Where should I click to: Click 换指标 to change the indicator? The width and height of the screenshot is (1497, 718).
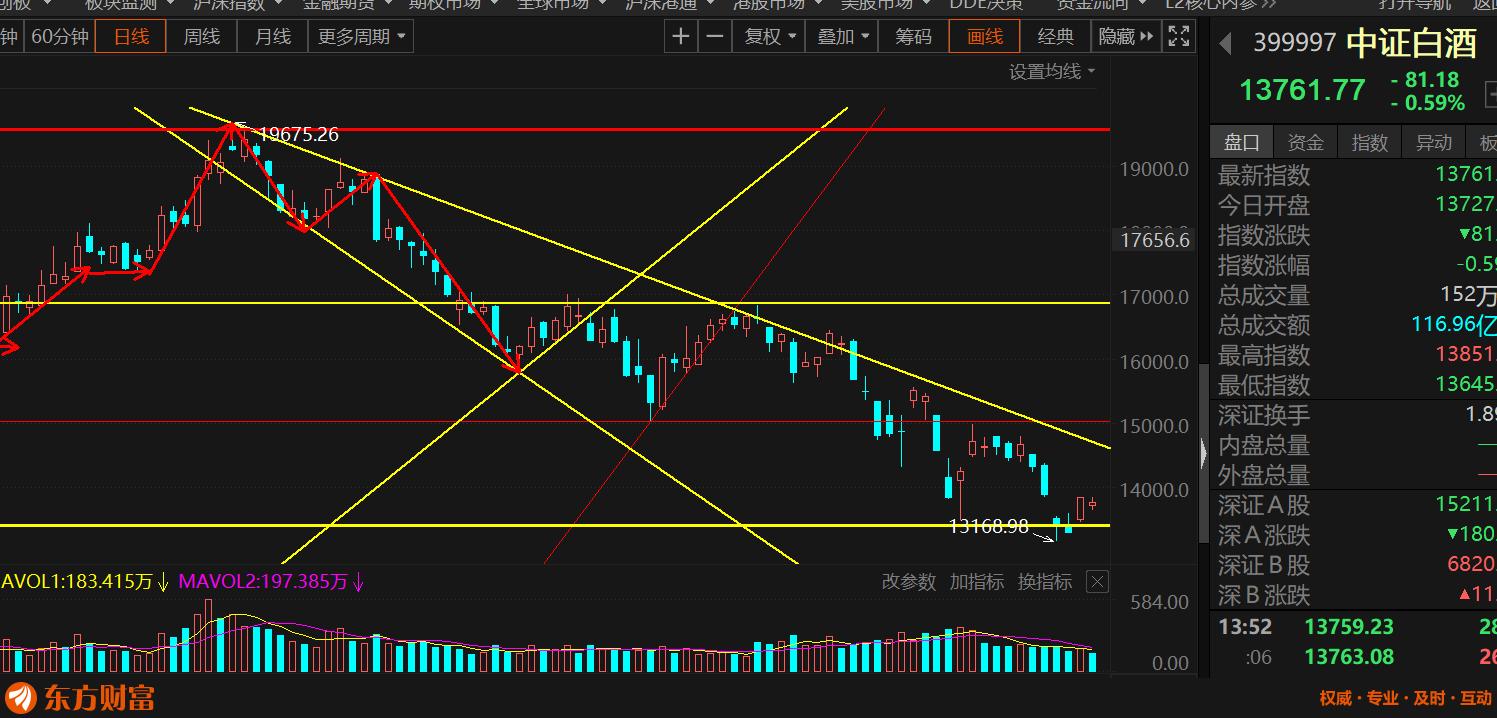[1044, 582]
